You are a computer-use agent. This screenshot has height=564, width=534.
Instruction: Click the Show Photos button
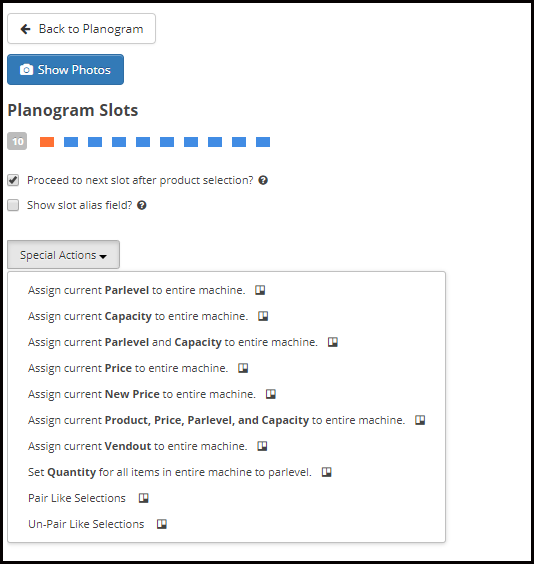(65, 70)
